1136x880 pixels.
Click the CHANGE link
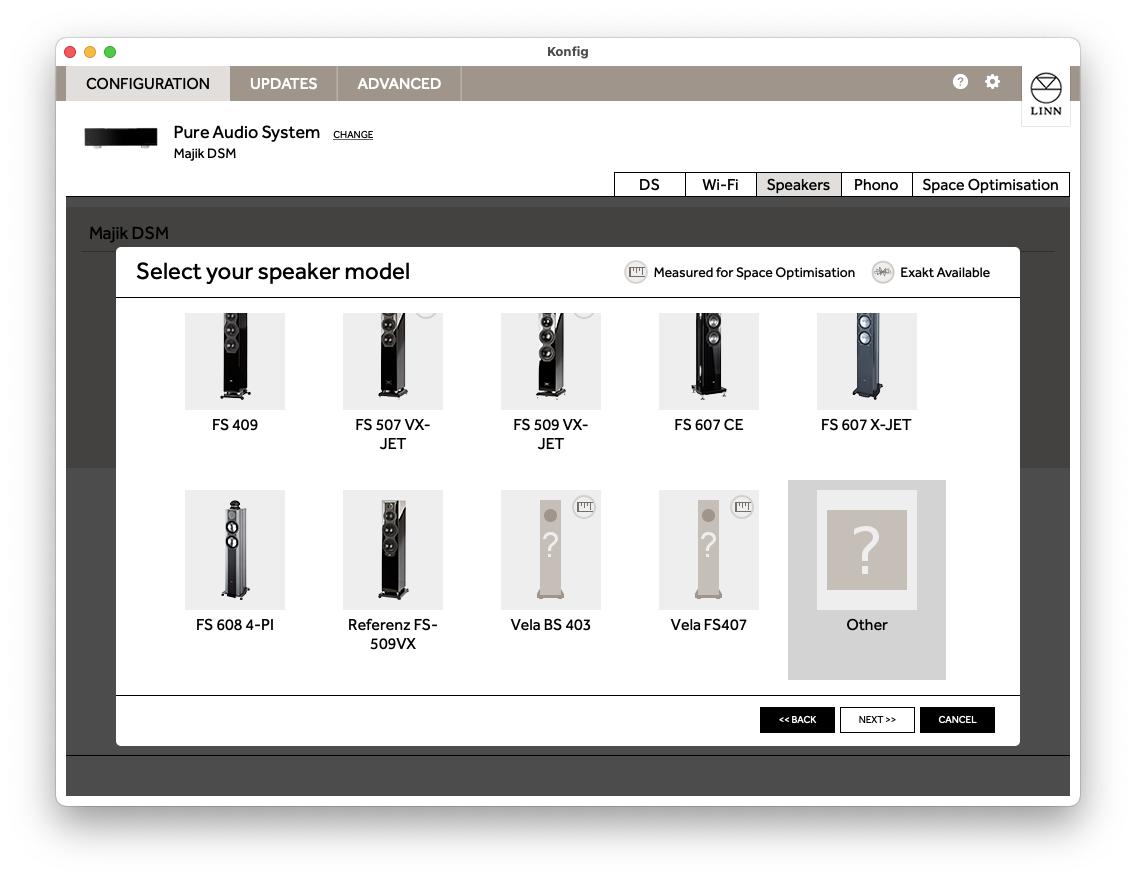(353, 135)
